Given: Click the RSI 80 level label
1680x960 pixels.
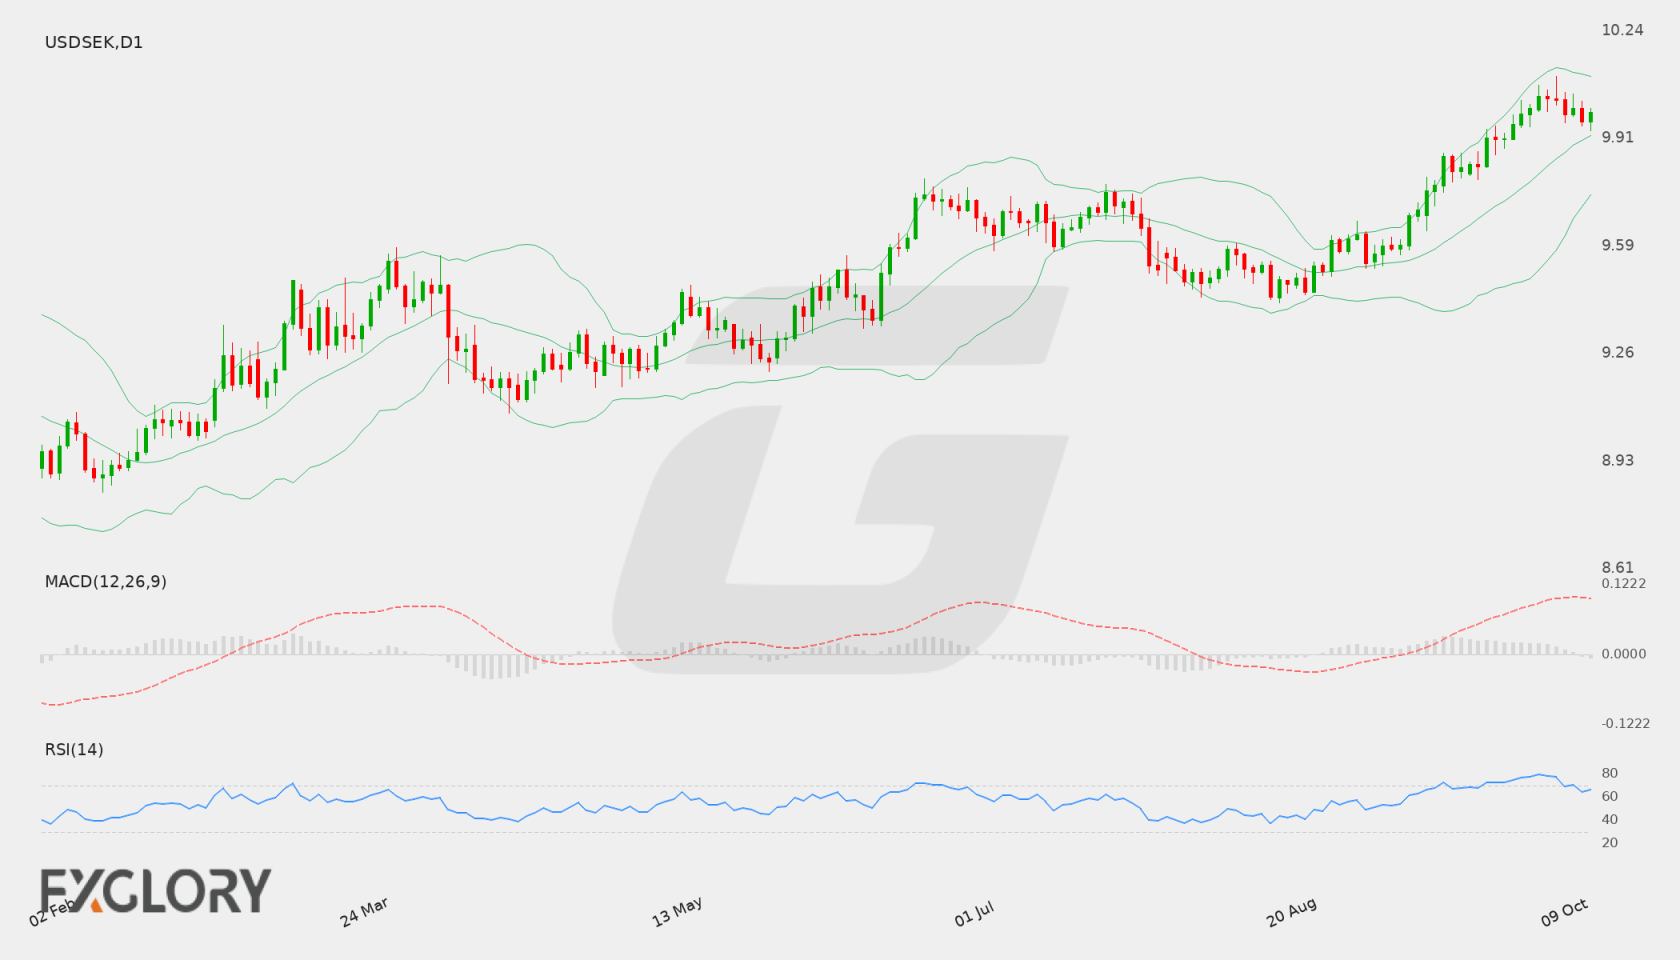Looking at the screenshot, I should point(1610,773).
